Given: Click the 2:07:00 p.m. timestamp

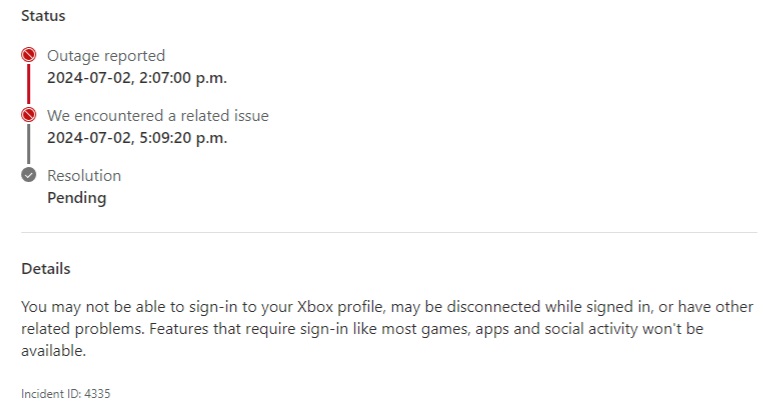Looking at the screenshot, I should [x=137, y=77].
